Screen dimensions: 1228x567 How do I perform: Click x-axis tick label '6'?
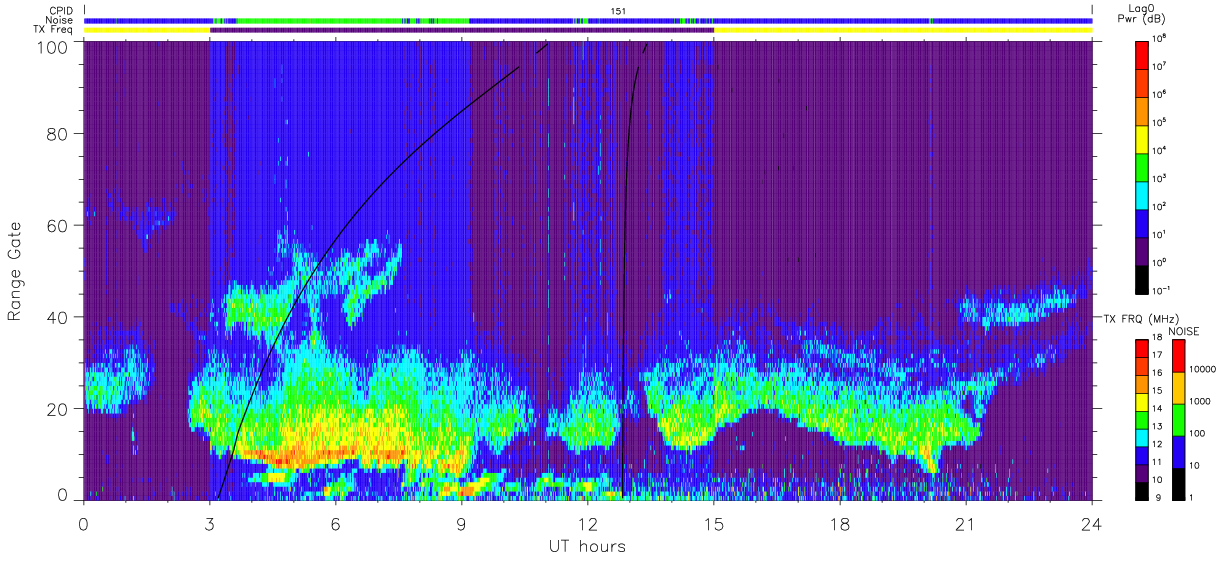[335, 524]
